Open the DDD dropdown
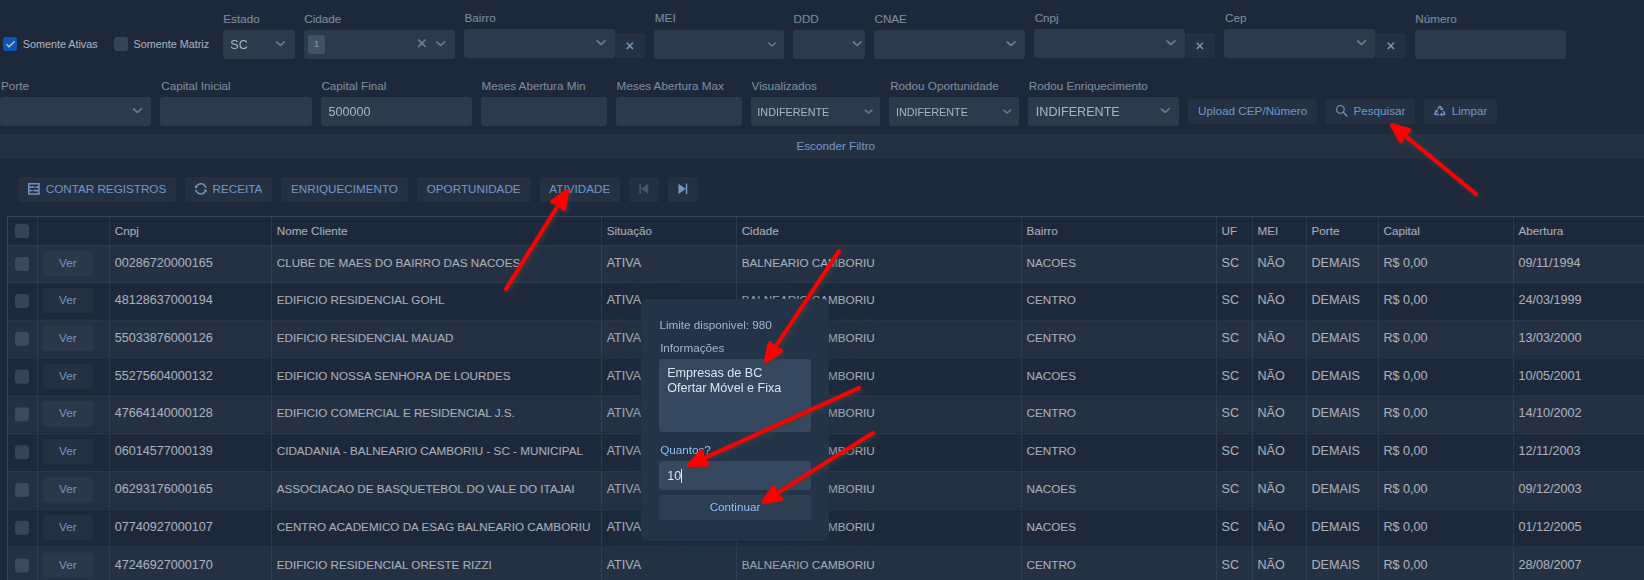The image size is (1644, 580). (829, 44)
